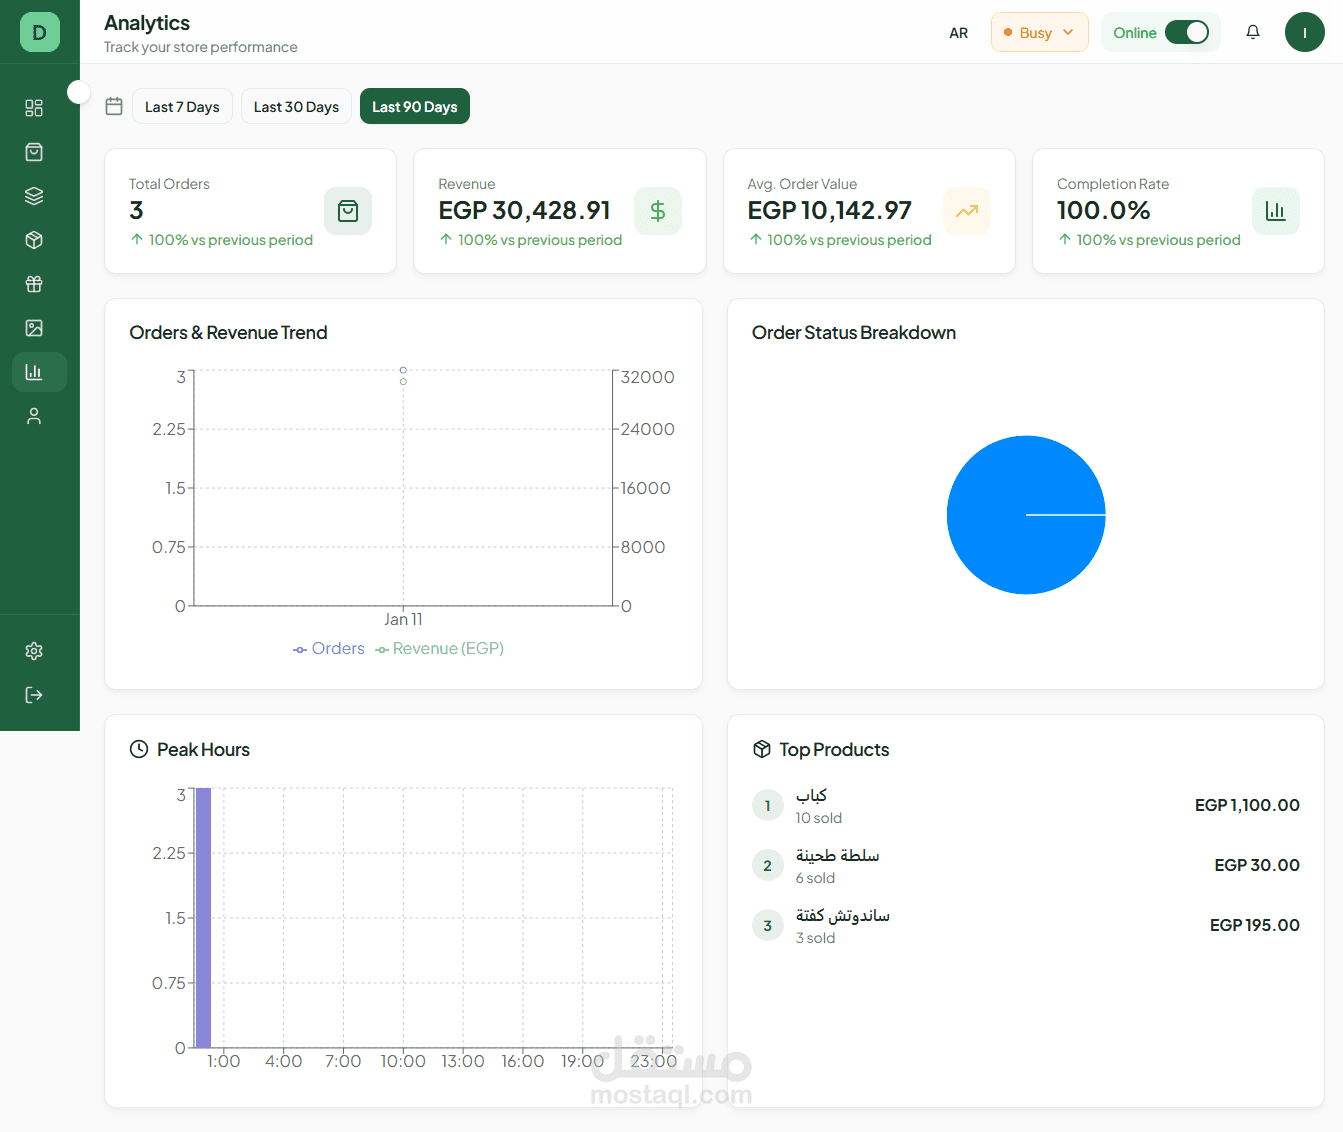Click the 10 sold label

coord(819,818)
